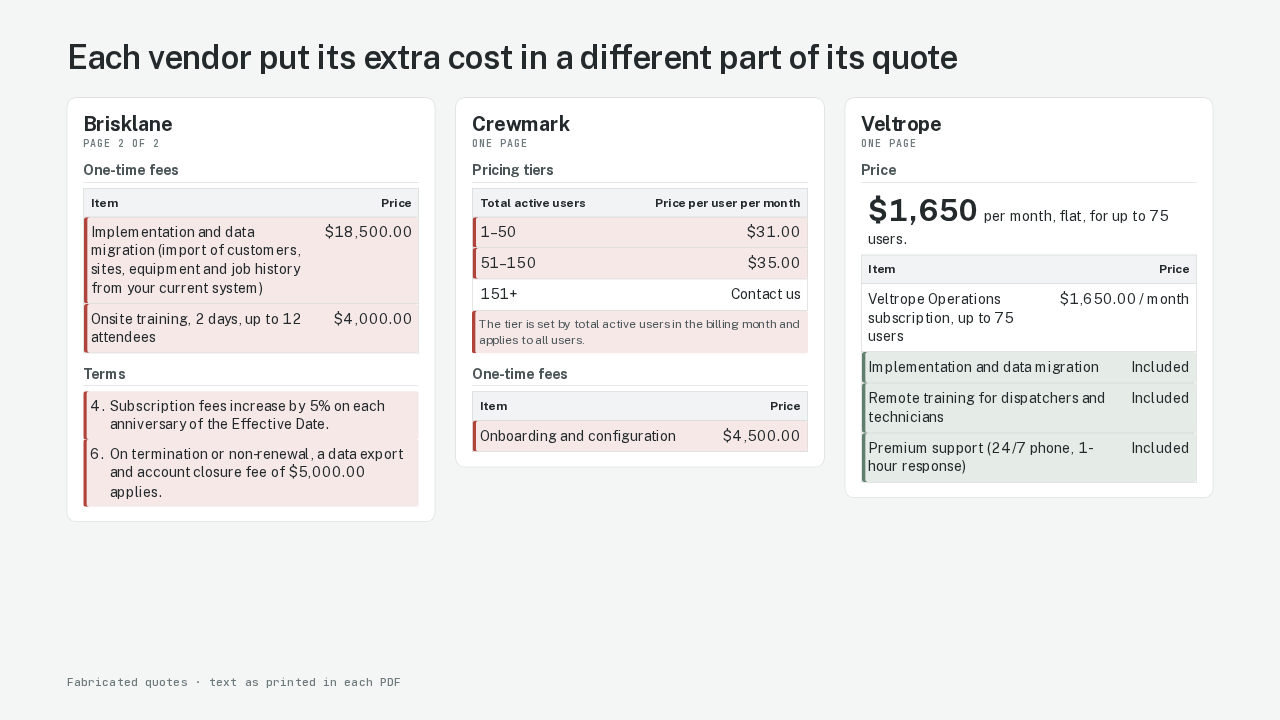Click the Crewmark vendor heading
1280x720 pixels.
point(521,124)
